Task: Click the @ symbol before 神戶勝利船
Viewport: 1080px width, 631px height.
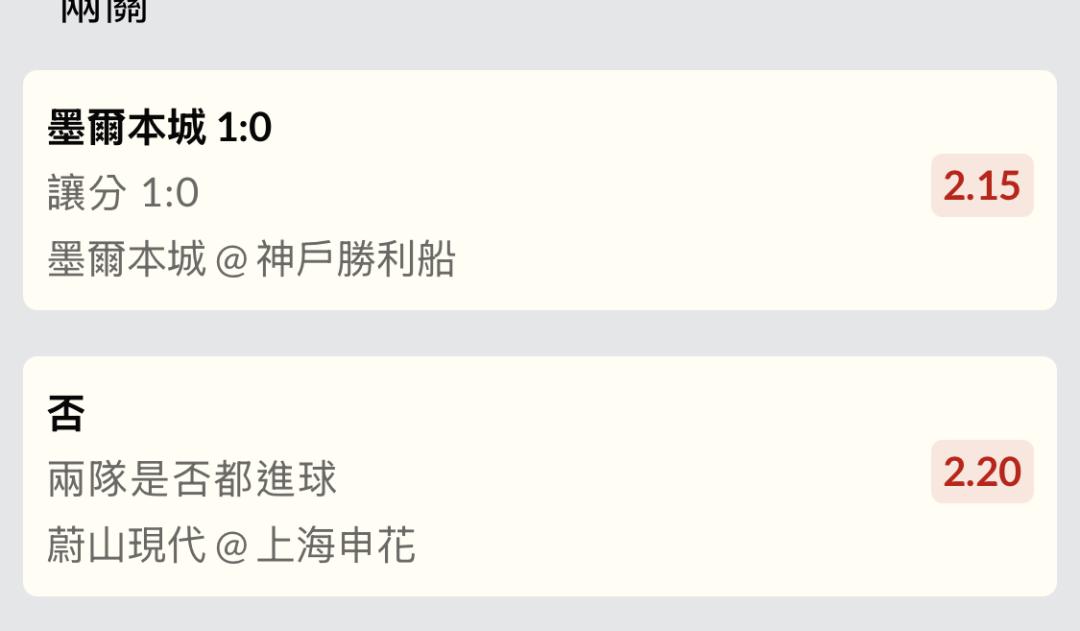Action: tap(231, 261)
